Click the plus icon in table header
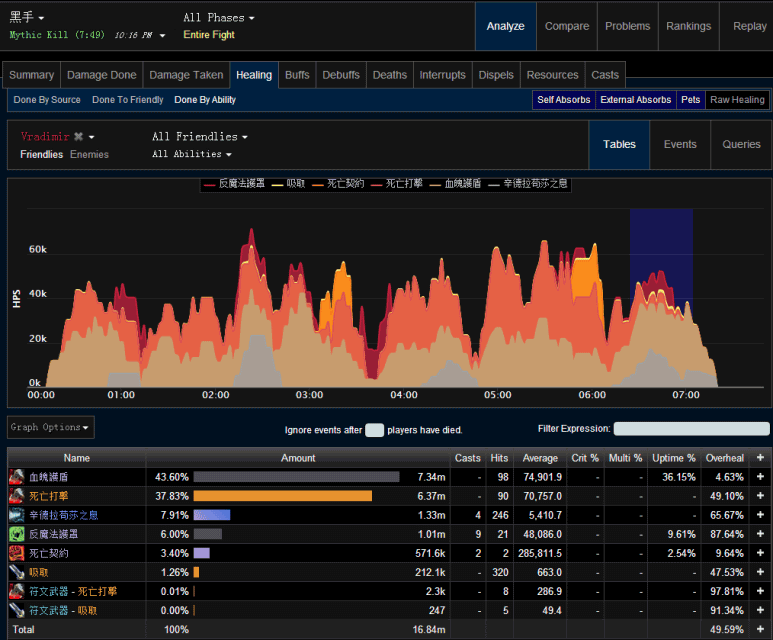773x640 pixels. (760, 458)
